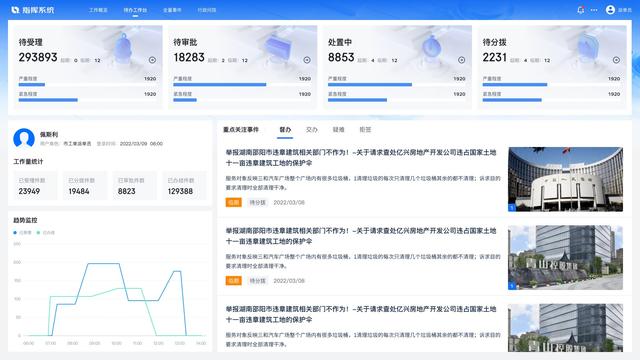Image resolution: width=640 pixels, height=360 pixels.
Task: Click the lower progress bar in the 待审批 card
Action: [242, 100]
